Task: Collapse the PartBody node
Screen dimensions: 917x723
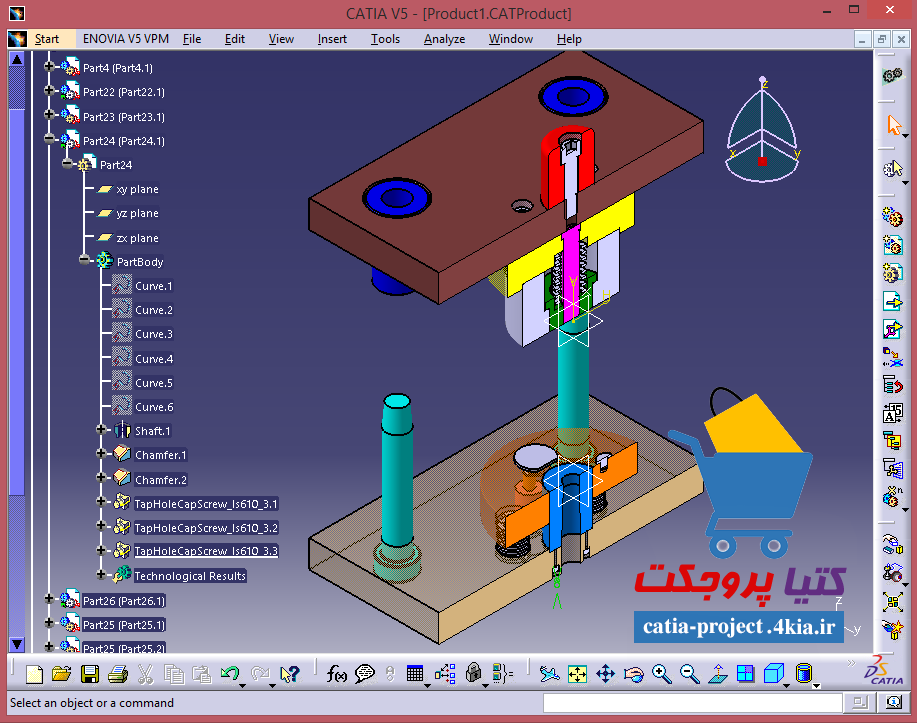Action: pos(85,260)
